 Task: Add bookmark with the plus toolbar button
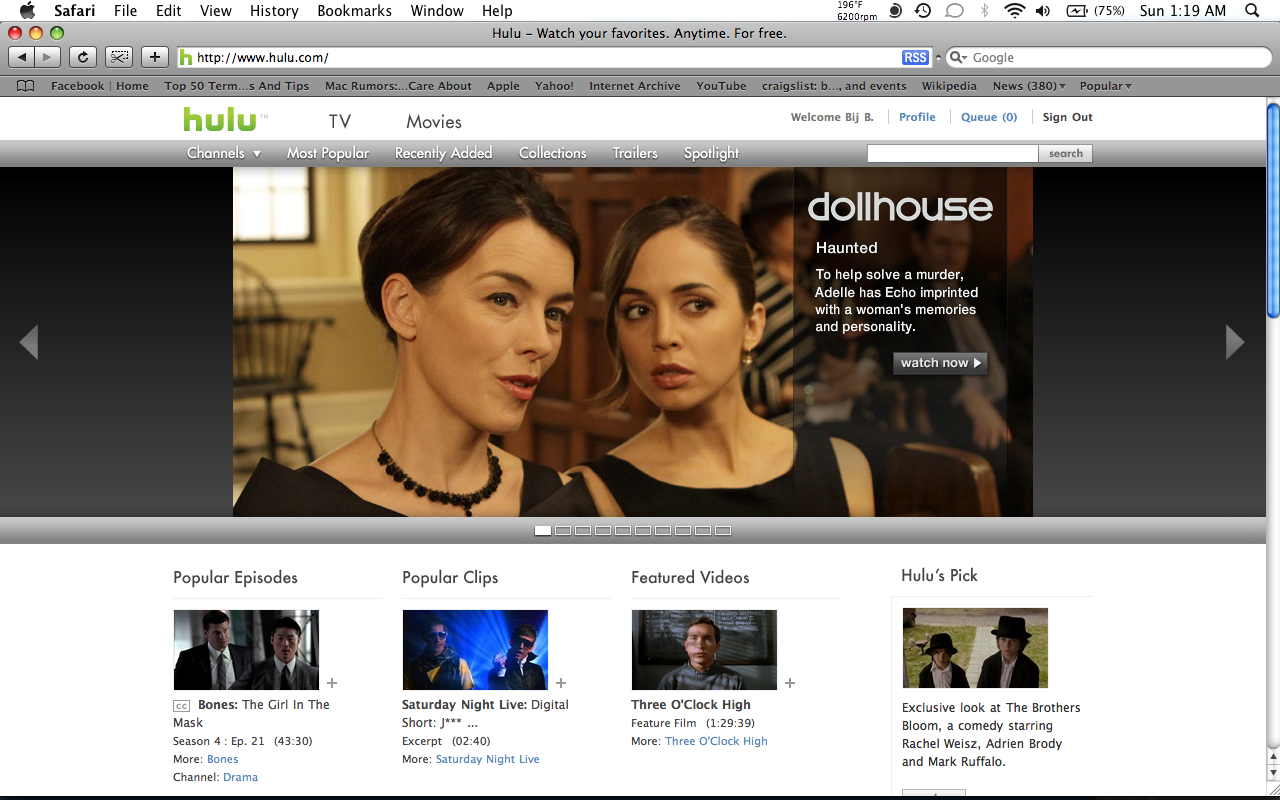pos(154,57)
